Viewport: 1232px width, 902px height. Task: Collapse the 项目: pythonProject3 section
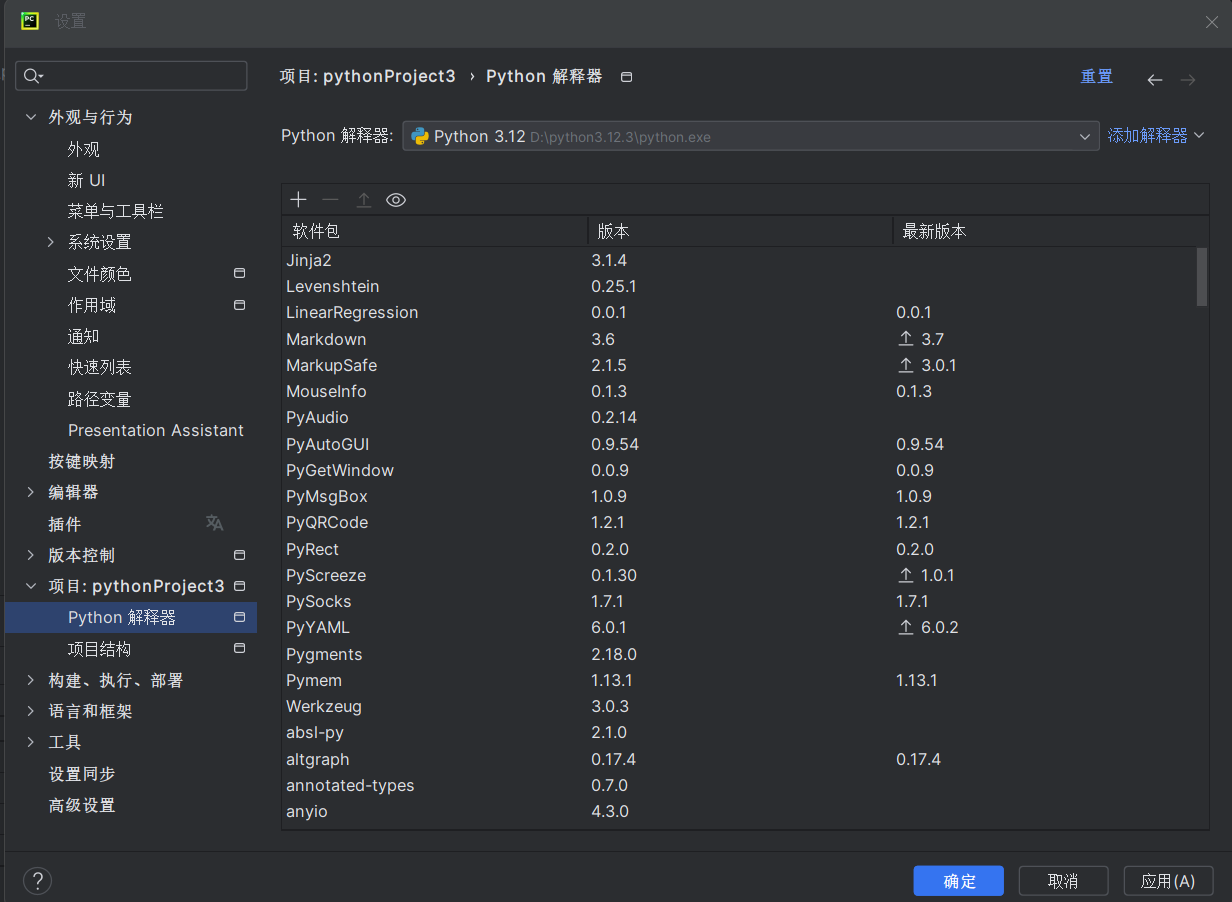point(31,586)
